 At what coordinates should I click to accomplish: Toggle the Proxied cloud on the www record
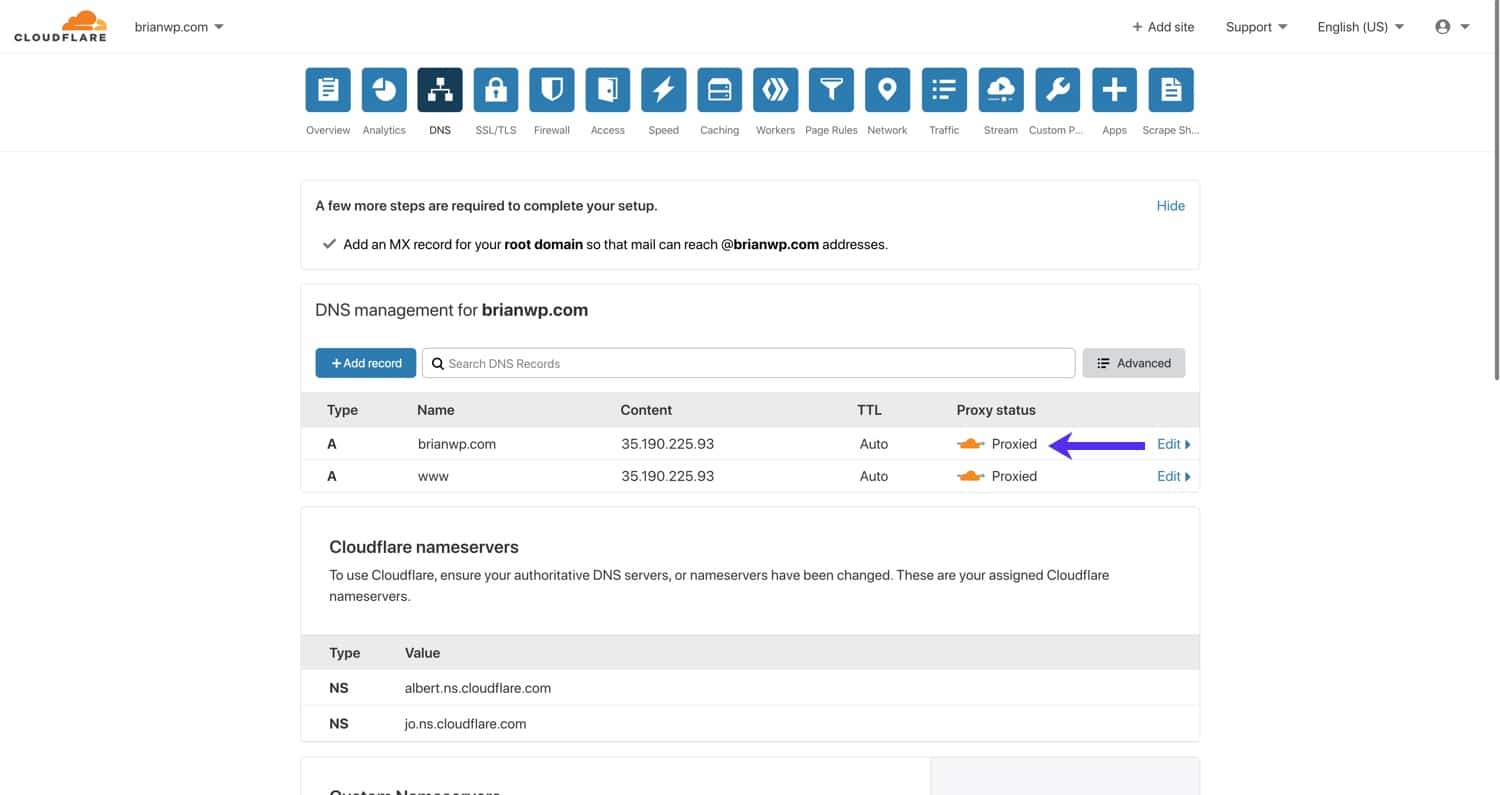(971, 476)
